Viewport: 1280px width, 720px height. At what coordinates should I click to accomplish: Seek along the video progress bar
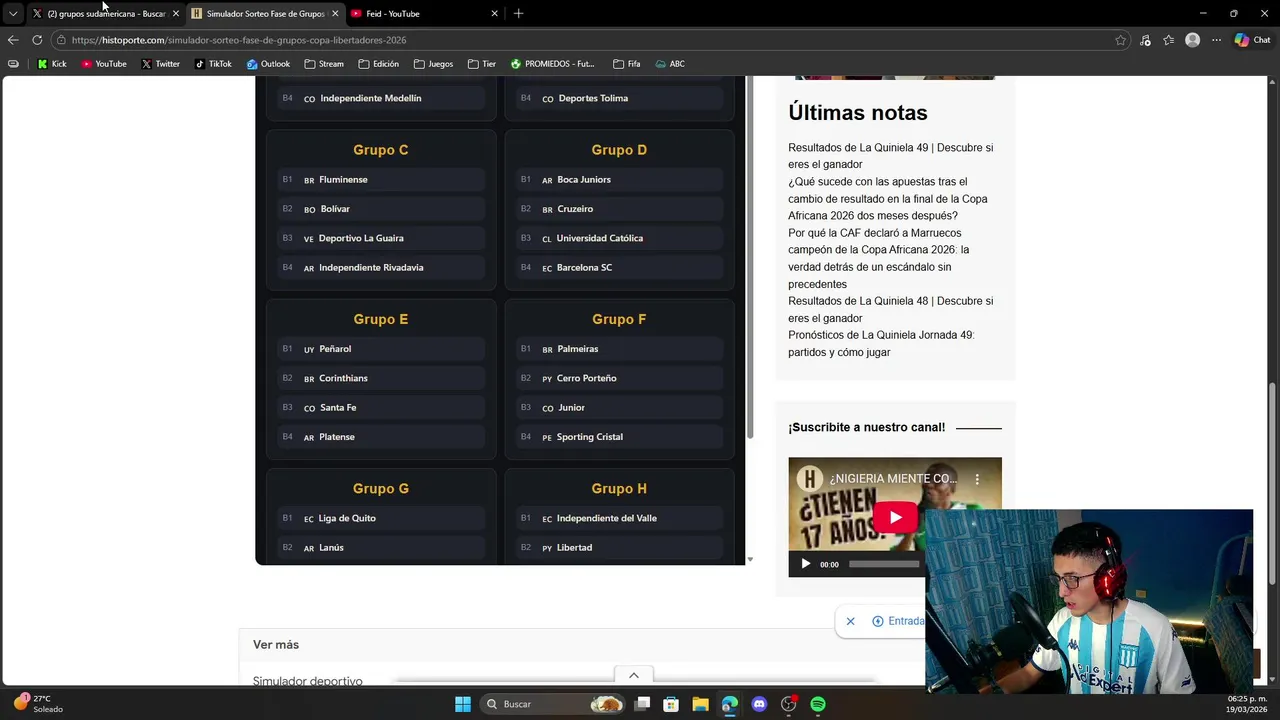click(885, 564)
